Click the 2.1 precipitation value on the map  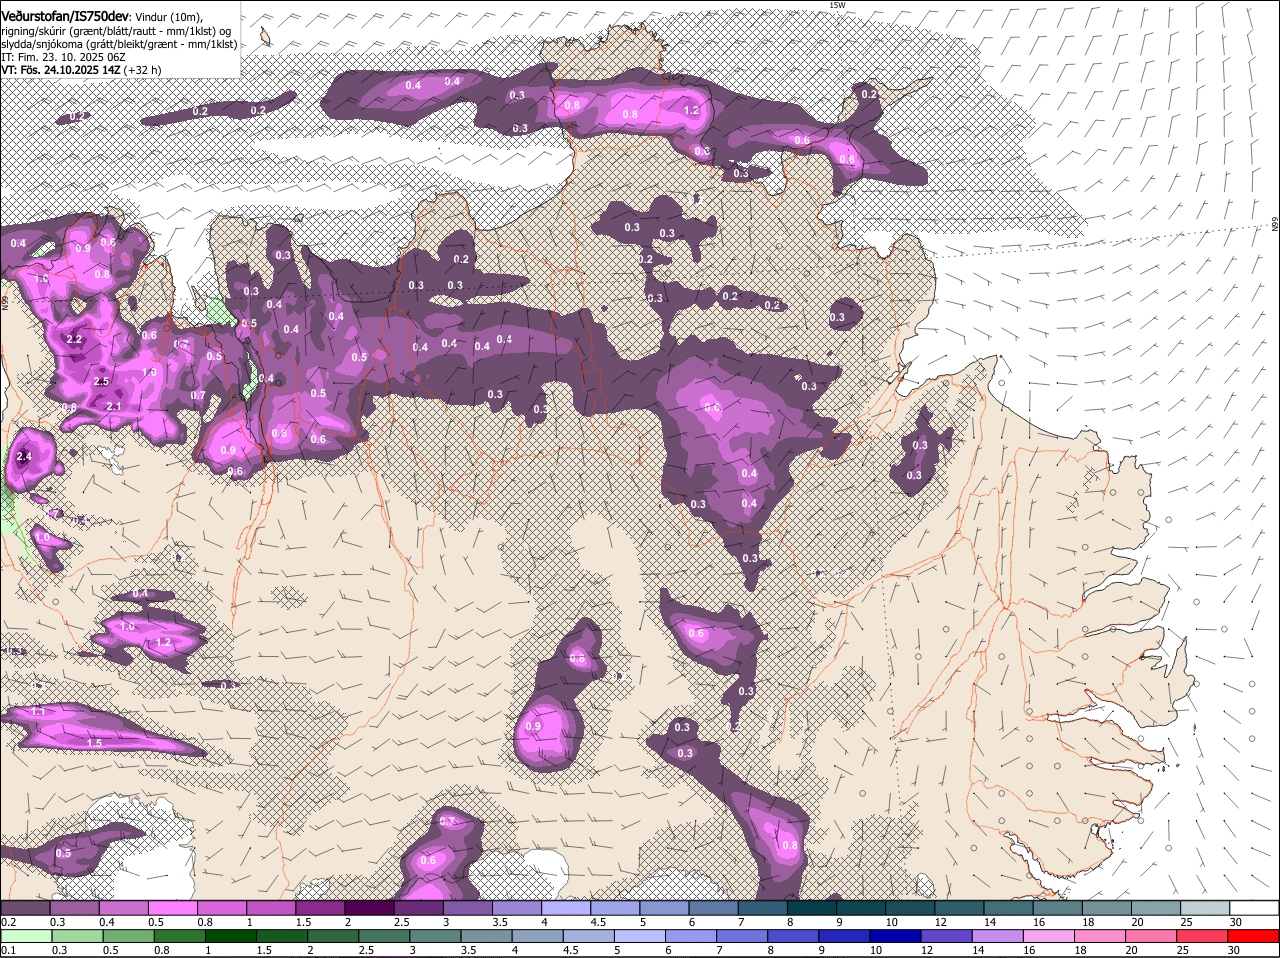pos(114,407)
